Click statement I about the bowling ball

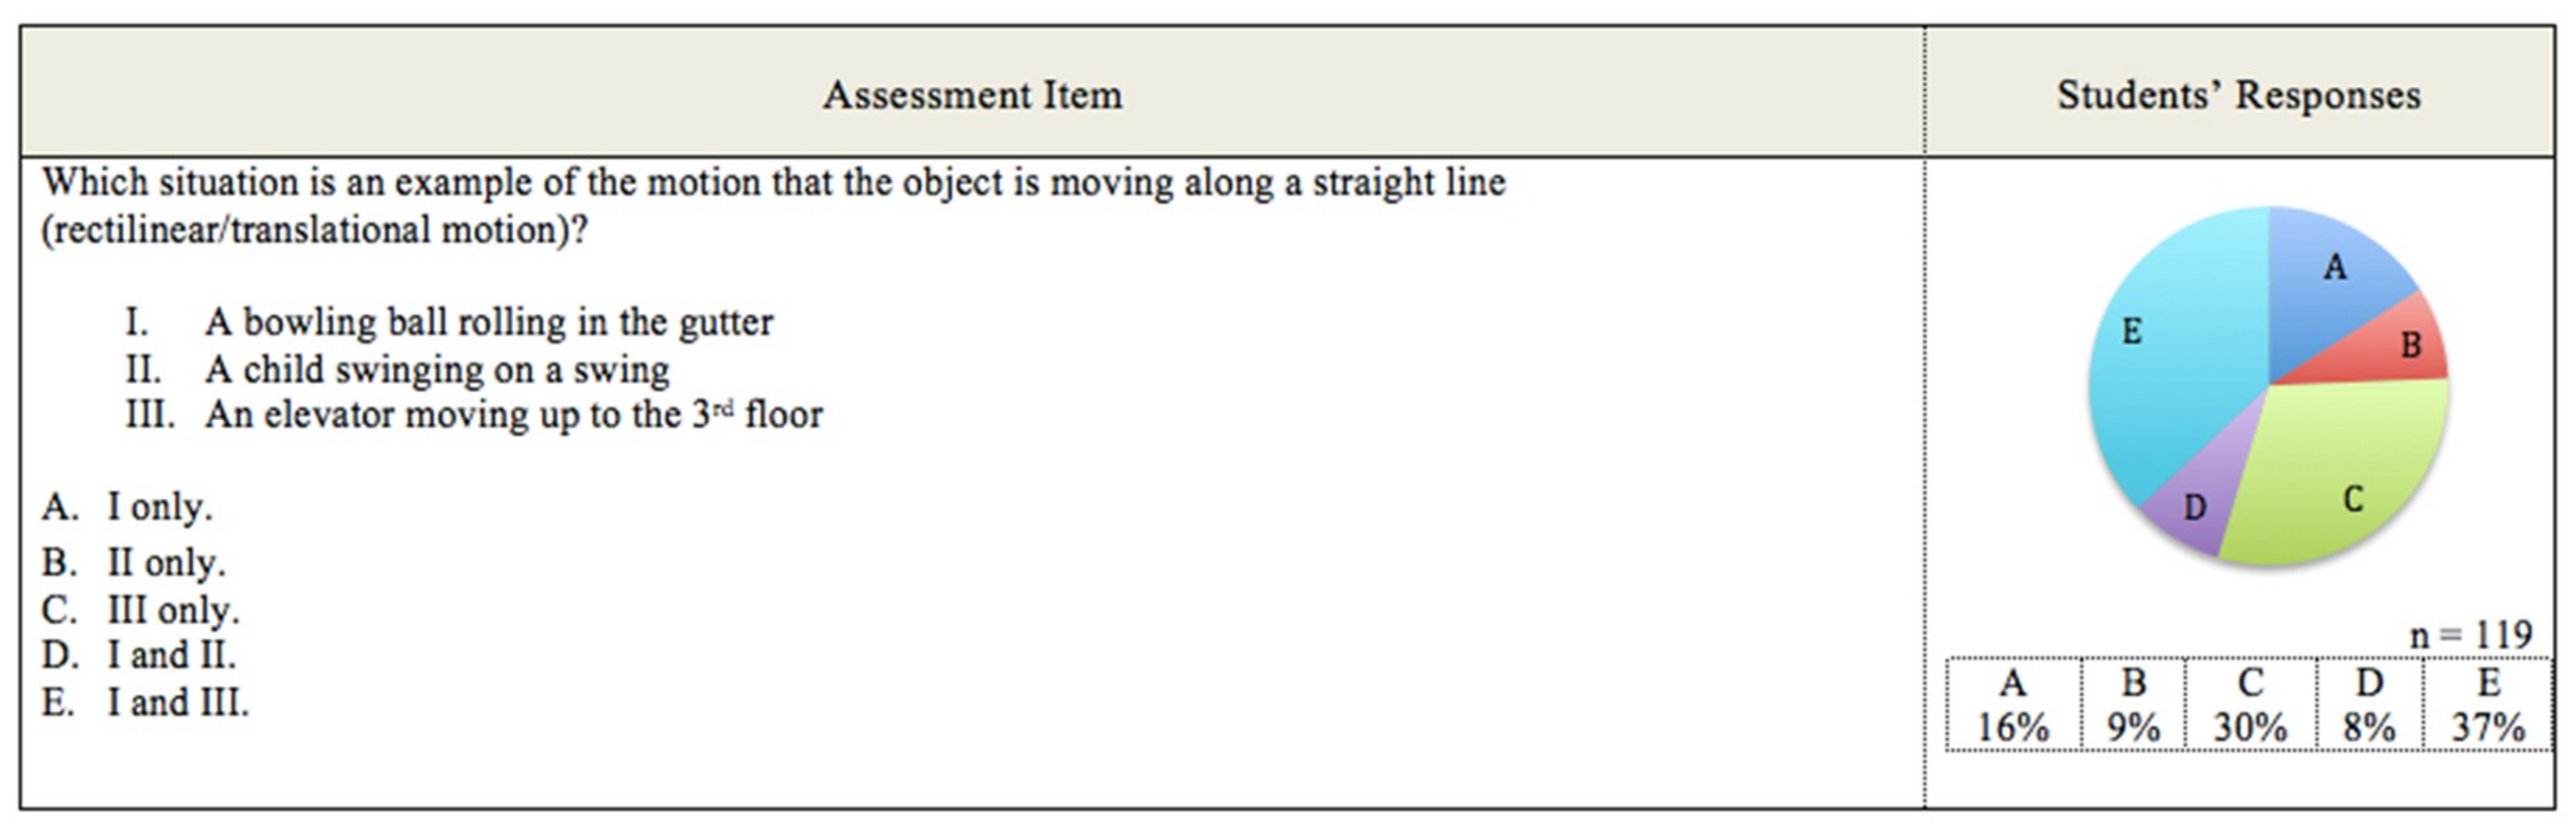click(488, 322)
